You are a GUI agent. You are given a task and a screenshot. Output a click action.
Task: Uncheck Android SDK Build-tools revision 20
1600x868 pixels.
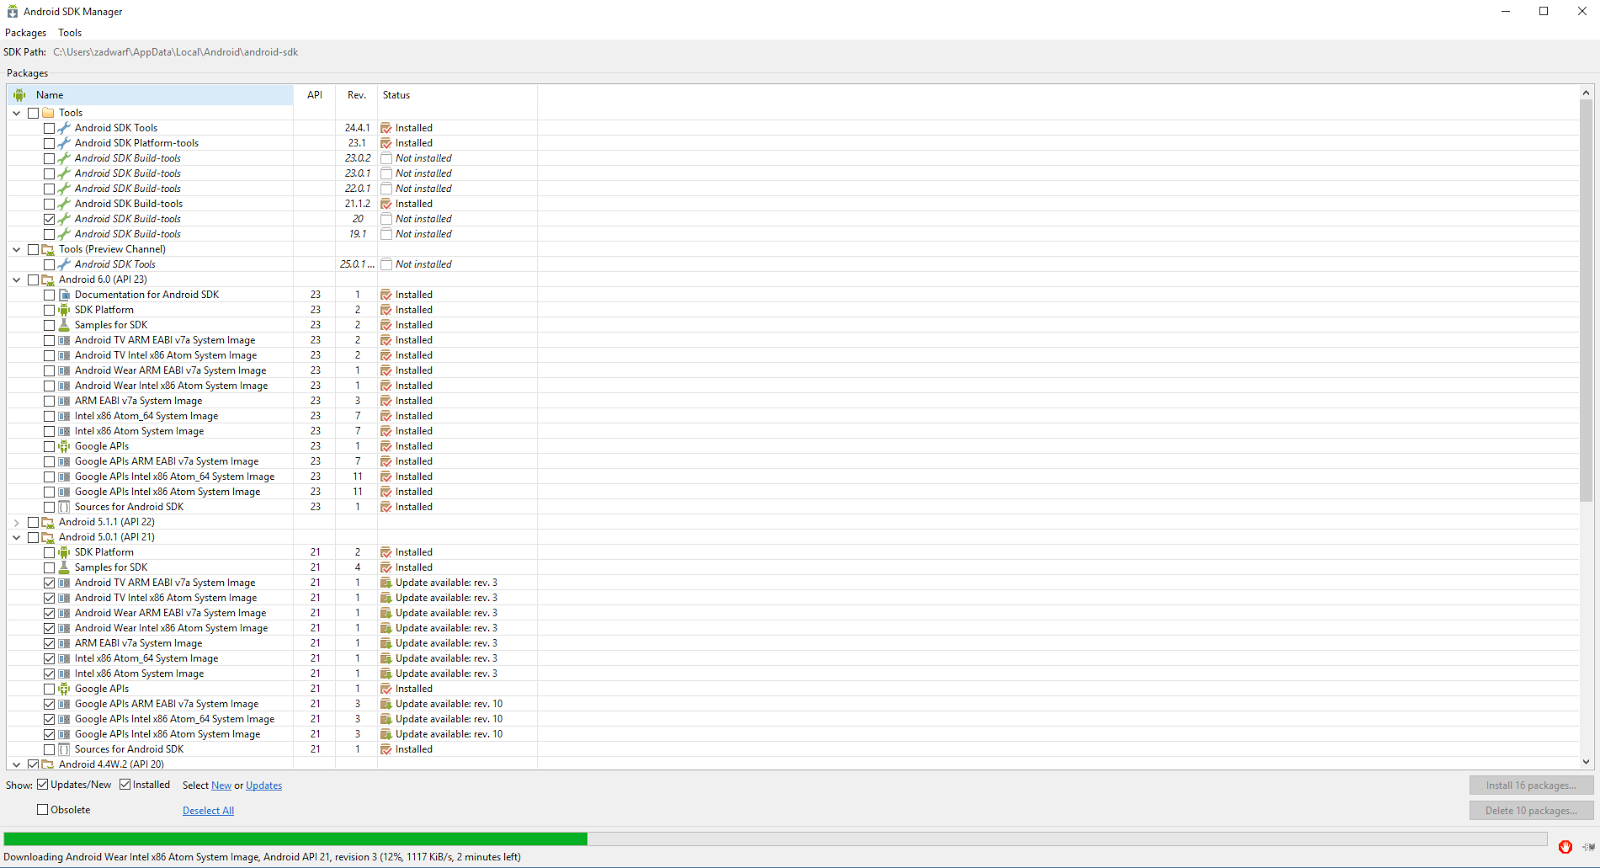click(49, 219)
